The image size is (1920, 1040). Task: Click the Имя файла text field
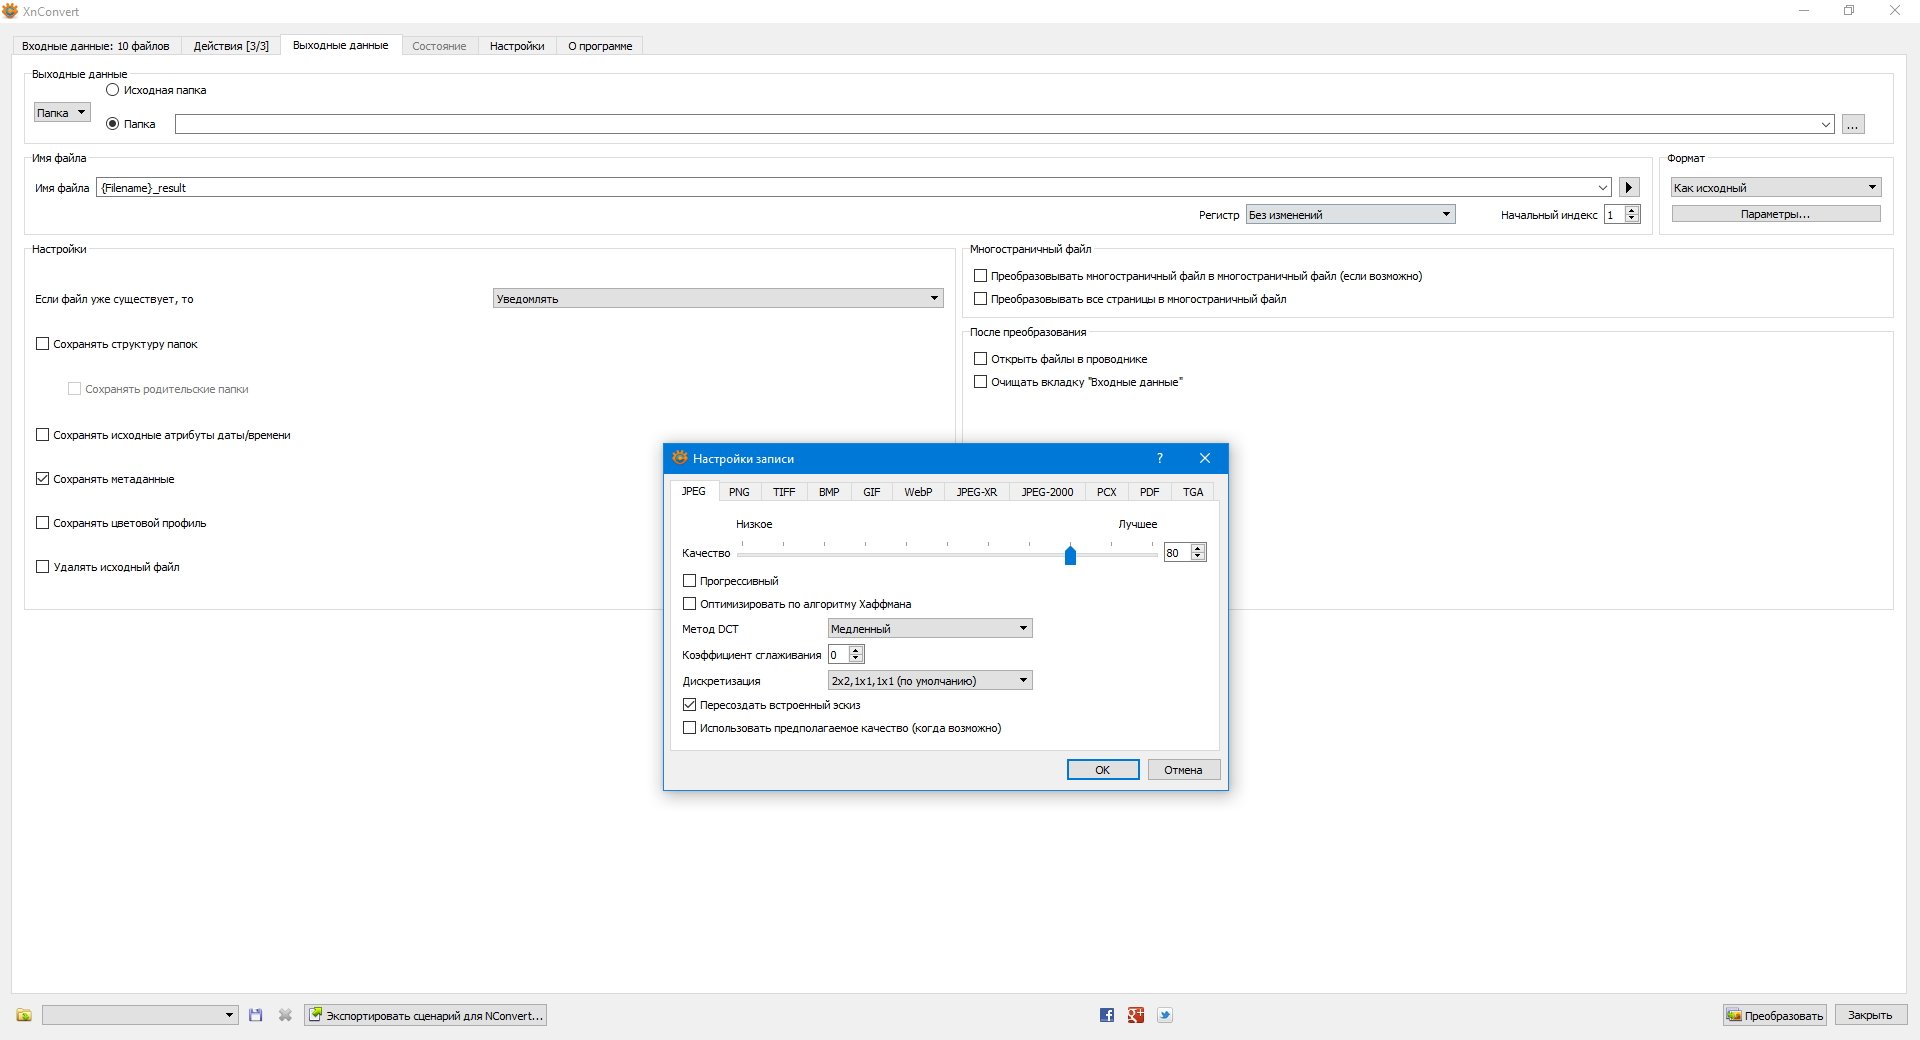click(x=850, y=188)
